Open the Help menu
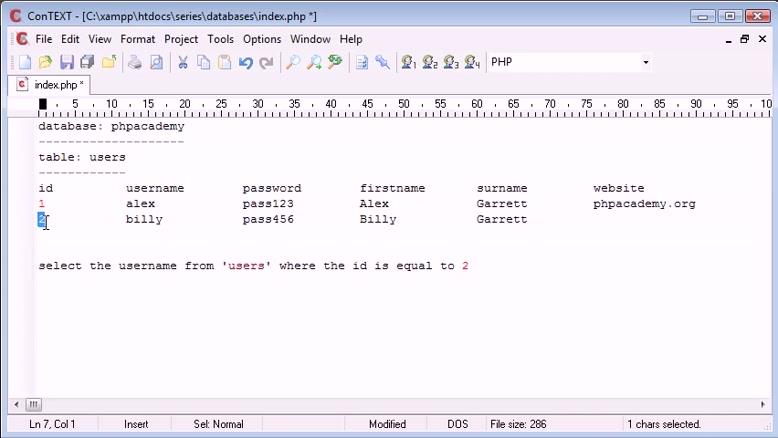 tap(351, 39)
